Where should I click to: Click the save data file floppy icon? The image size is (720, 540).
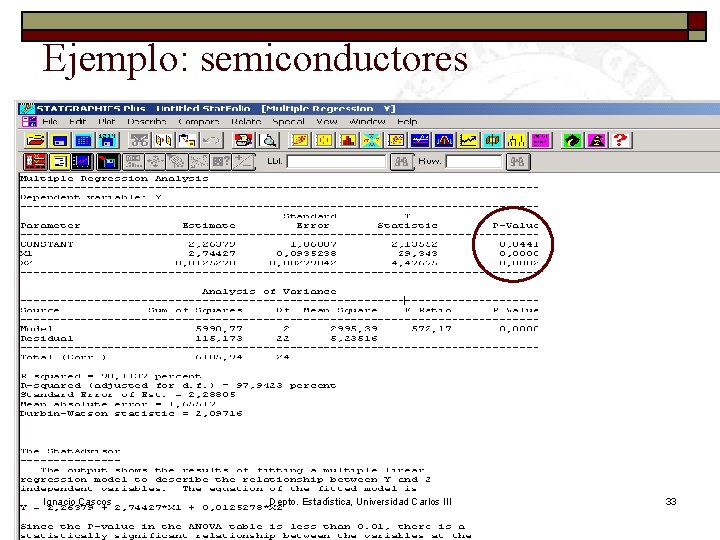(107, 140)
